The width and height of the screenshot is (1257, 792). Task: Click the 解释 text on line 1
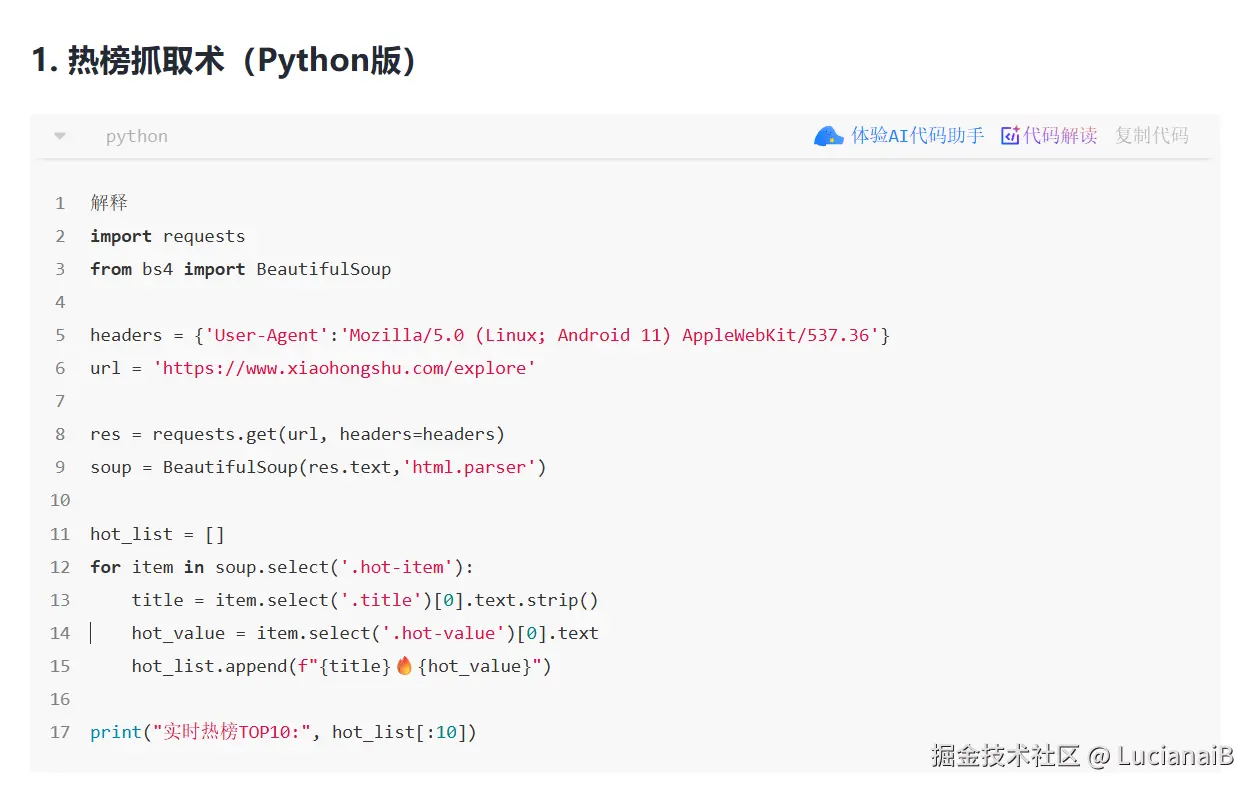(x=109, y=203)
